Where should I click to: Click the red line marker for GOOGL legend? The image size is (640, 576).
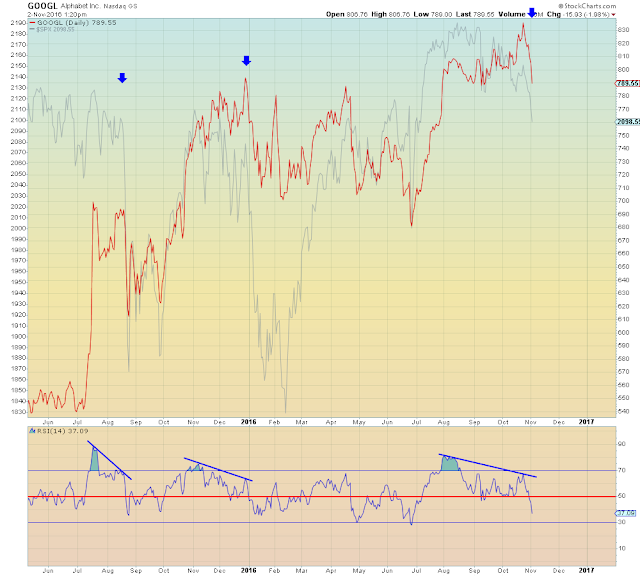point(32,23)
